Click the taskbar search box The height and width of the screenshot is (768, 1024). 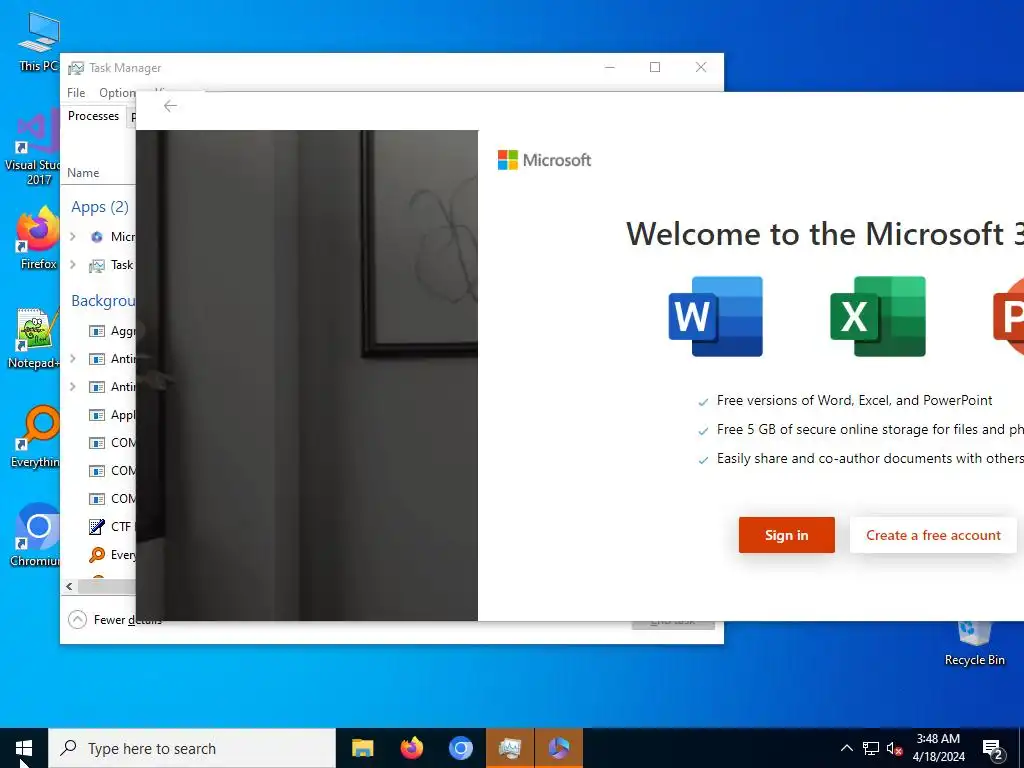(x=192, y=748)
